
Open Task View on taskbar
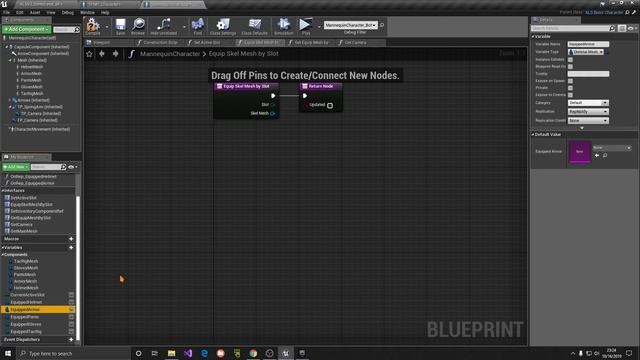point(155,353)
